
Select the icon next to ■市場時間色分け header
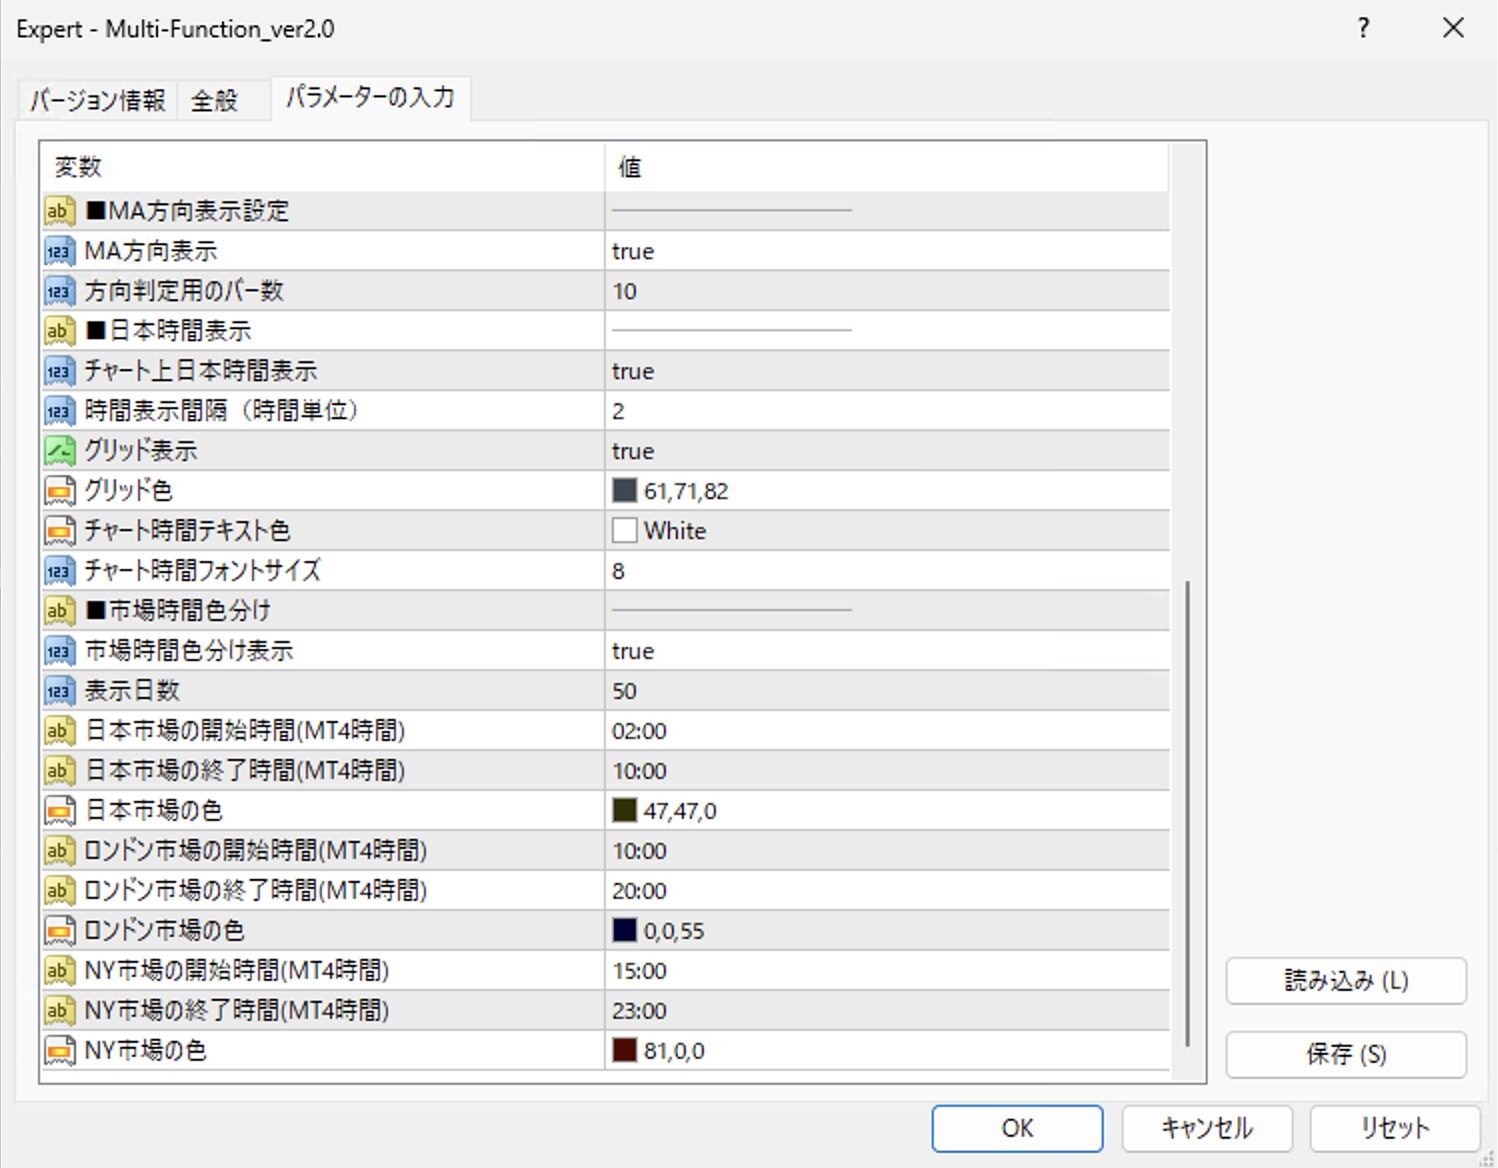click(59, 611)
